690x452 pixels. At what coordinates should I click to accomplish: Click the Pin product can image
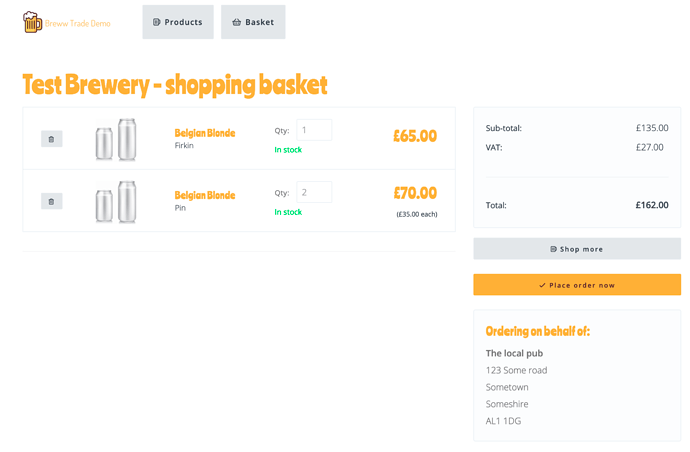coord(116,202)
